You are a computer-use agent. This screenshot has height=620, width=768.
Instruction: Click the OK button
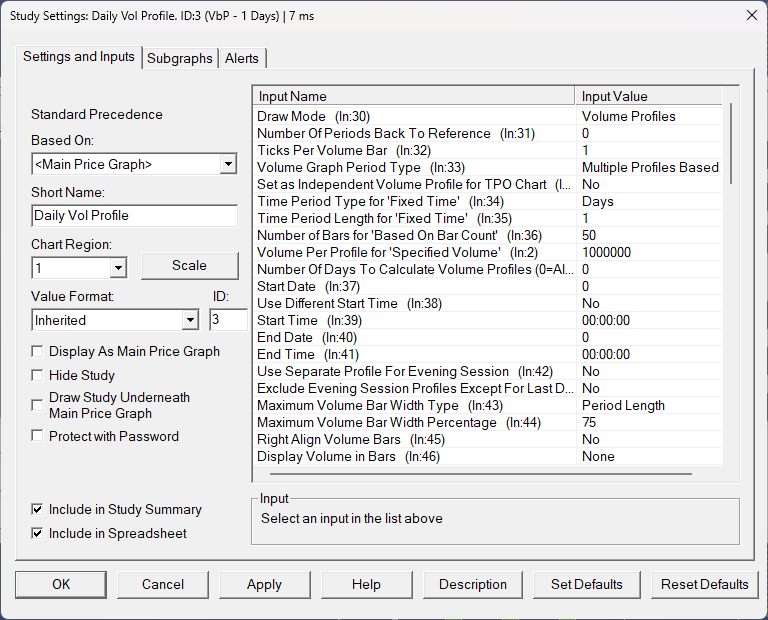pyautogui.click(x=61, y=584)
